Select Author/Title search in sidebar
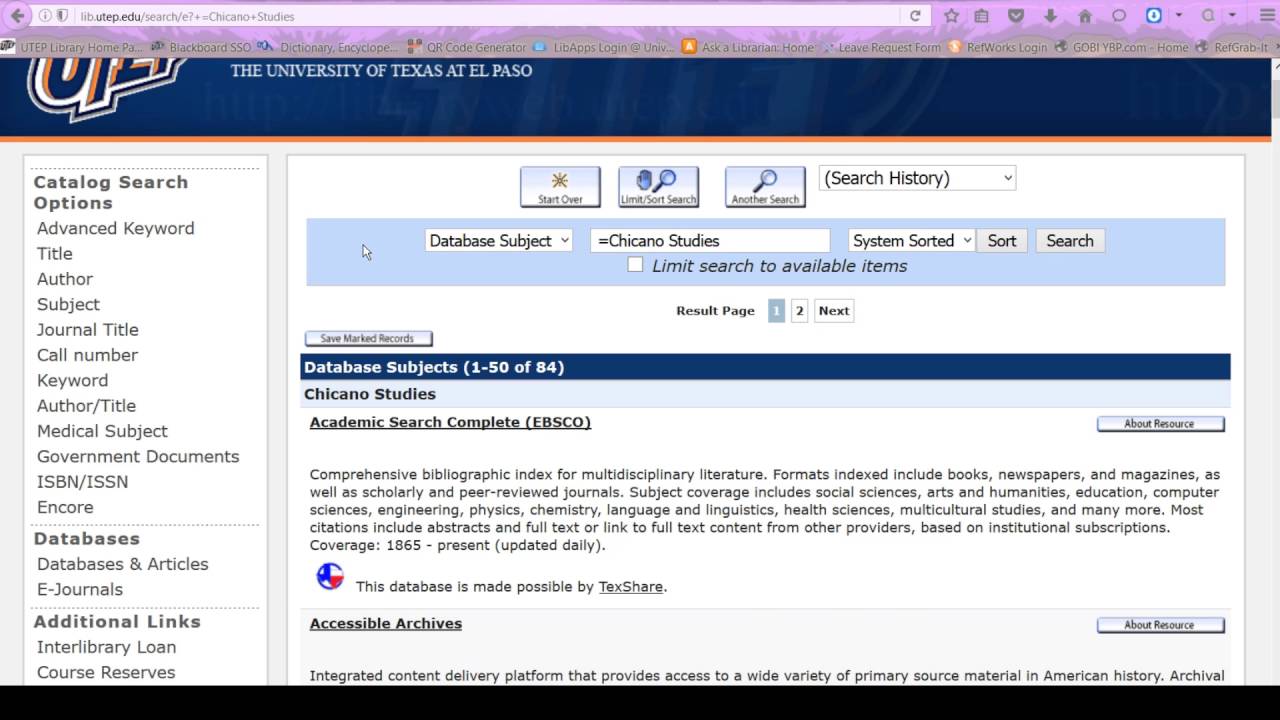Image resolution: width=1280 pixels, height=720 pixels. tap(86, 406)
